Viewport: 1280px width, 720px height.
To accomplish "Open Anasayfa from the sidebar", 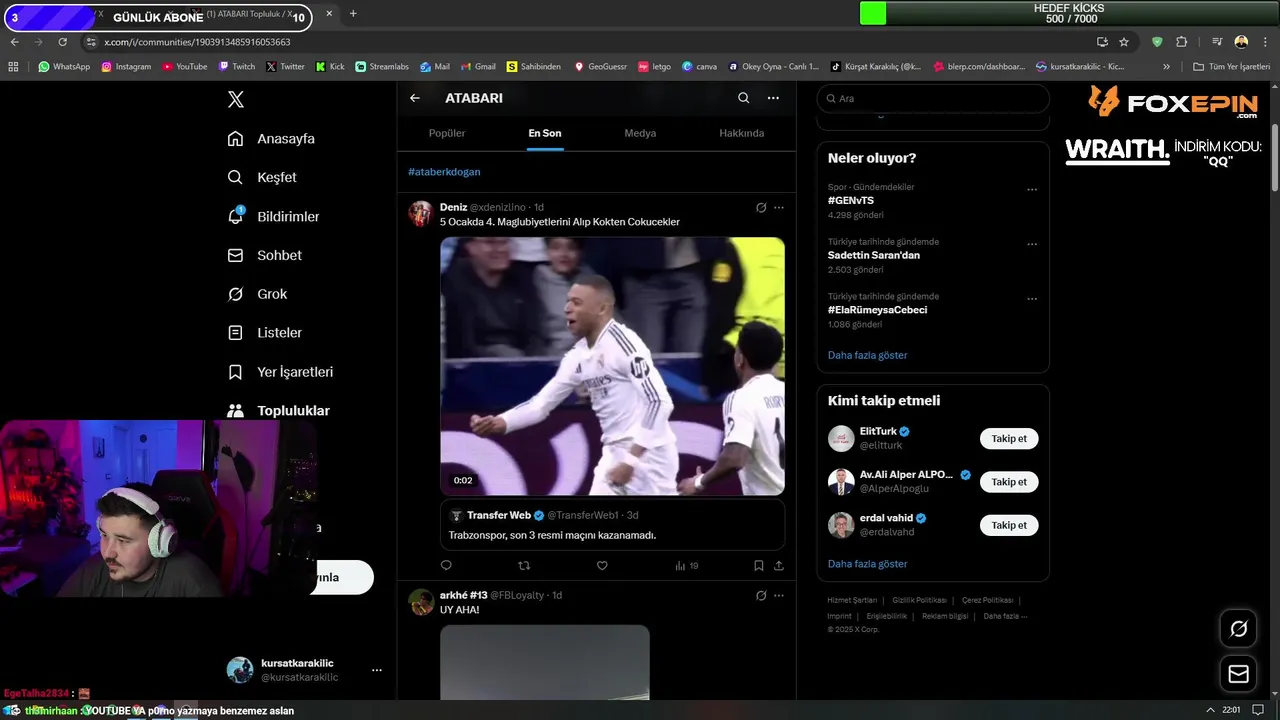I will (271, 139).
